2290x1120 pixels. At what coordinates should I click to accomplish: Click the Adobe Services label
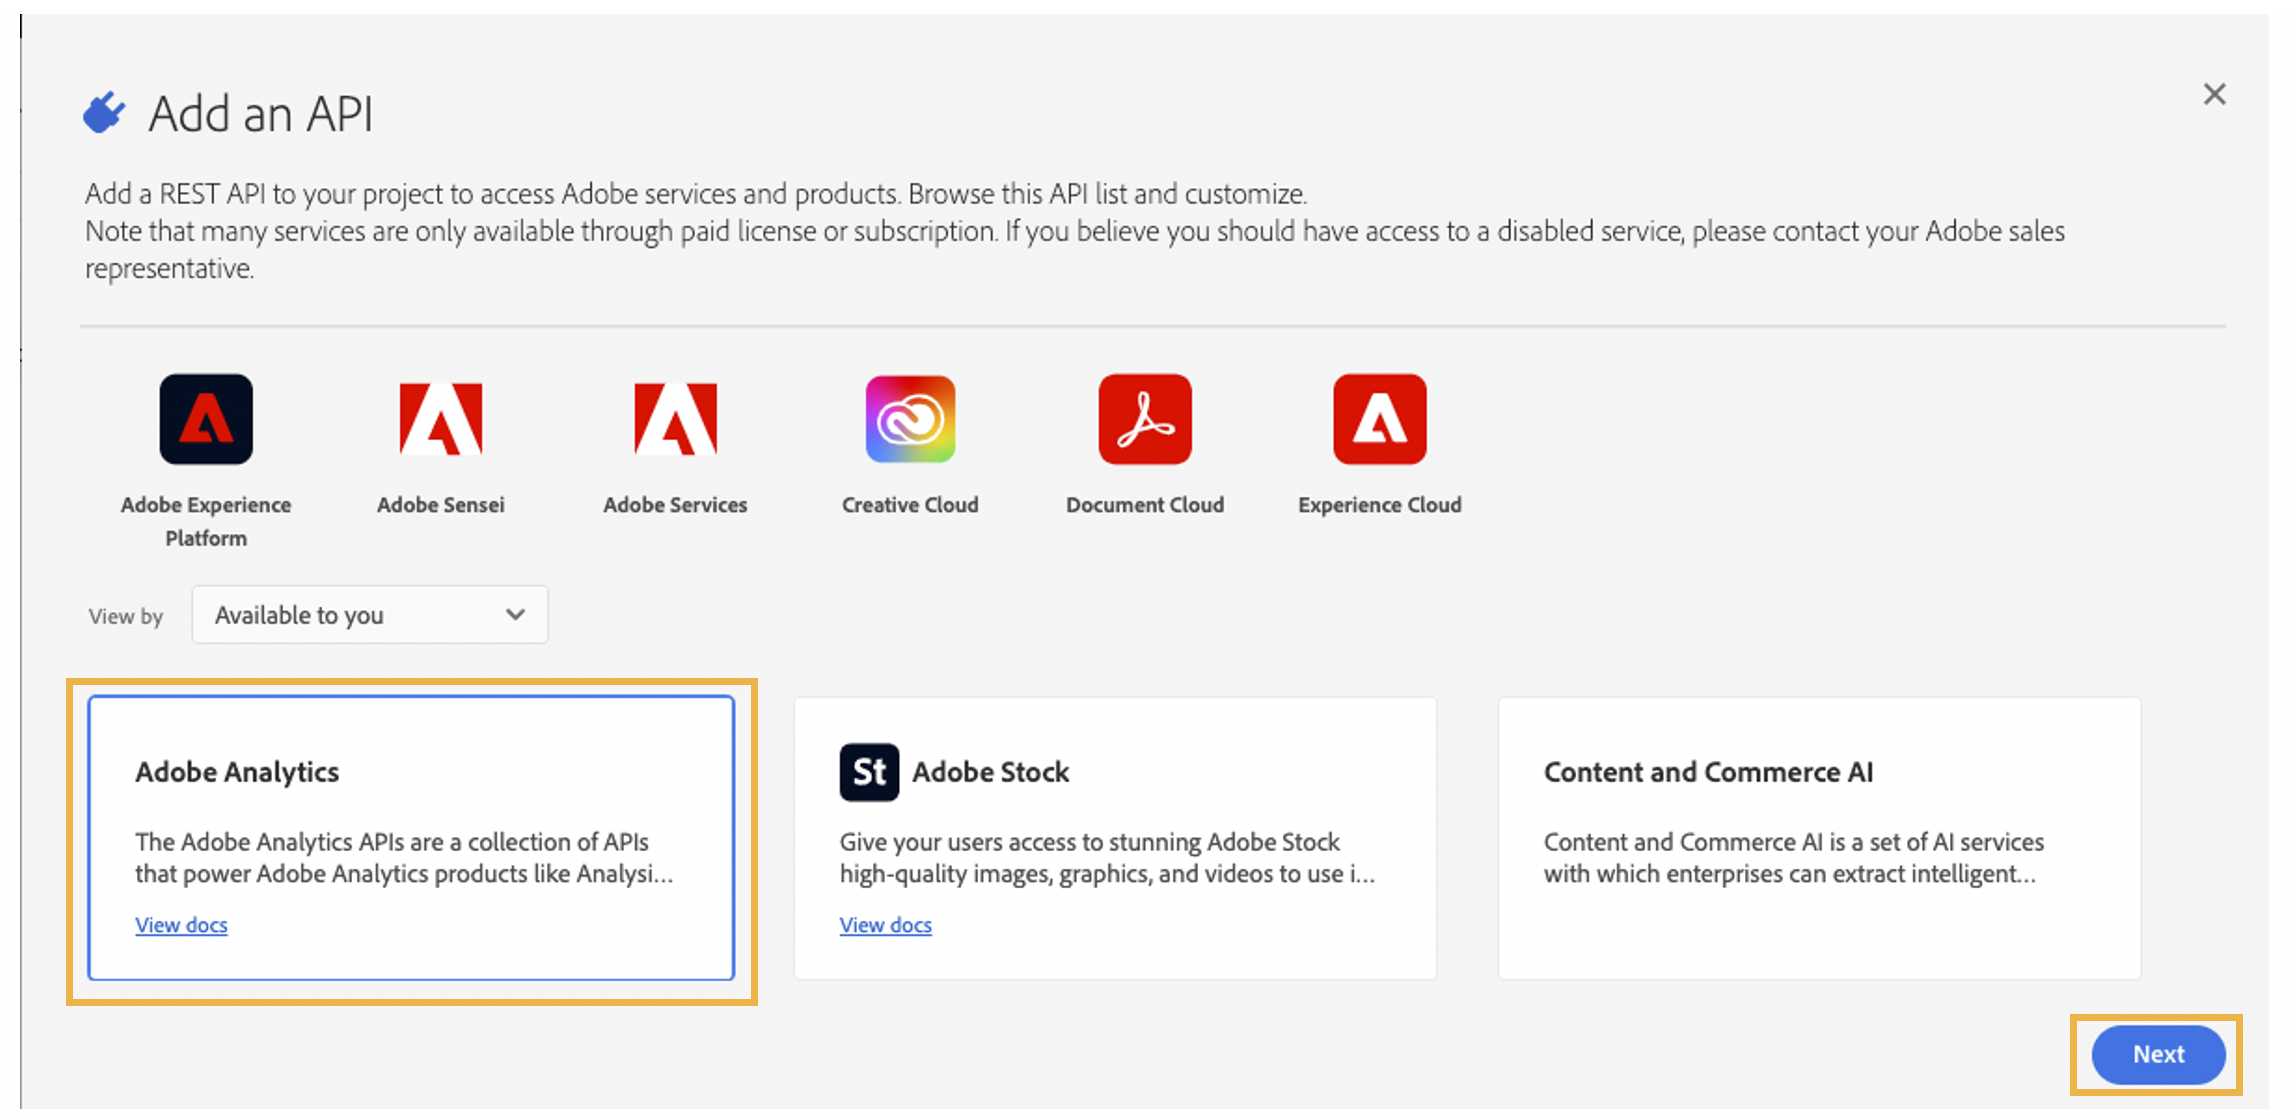click(x=675, y=505)
